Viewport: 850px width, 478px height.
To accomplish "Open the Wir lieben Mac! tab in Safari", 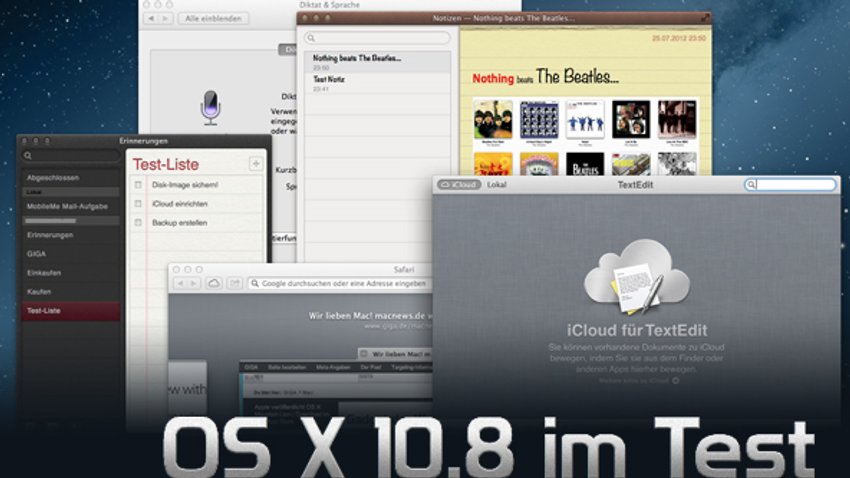I will click(395, 354).
